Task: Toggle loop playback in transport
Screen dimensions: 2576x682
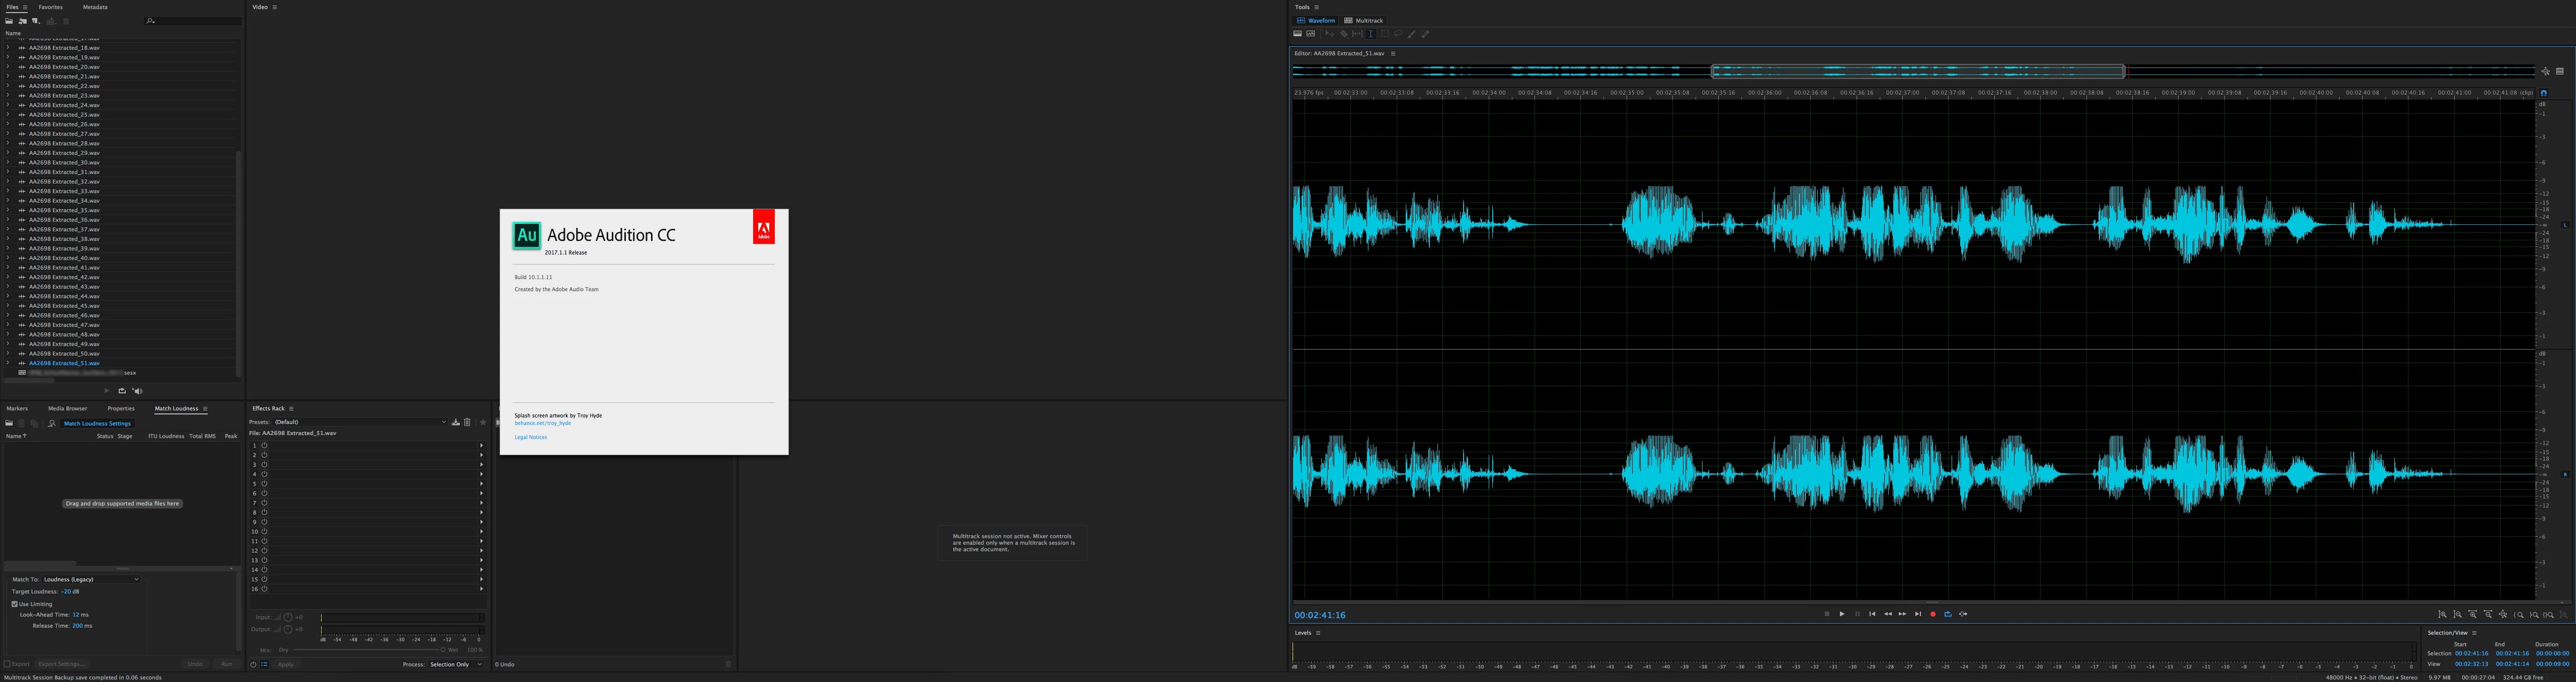Action: pyautogui.click(x=1947, y=614)
